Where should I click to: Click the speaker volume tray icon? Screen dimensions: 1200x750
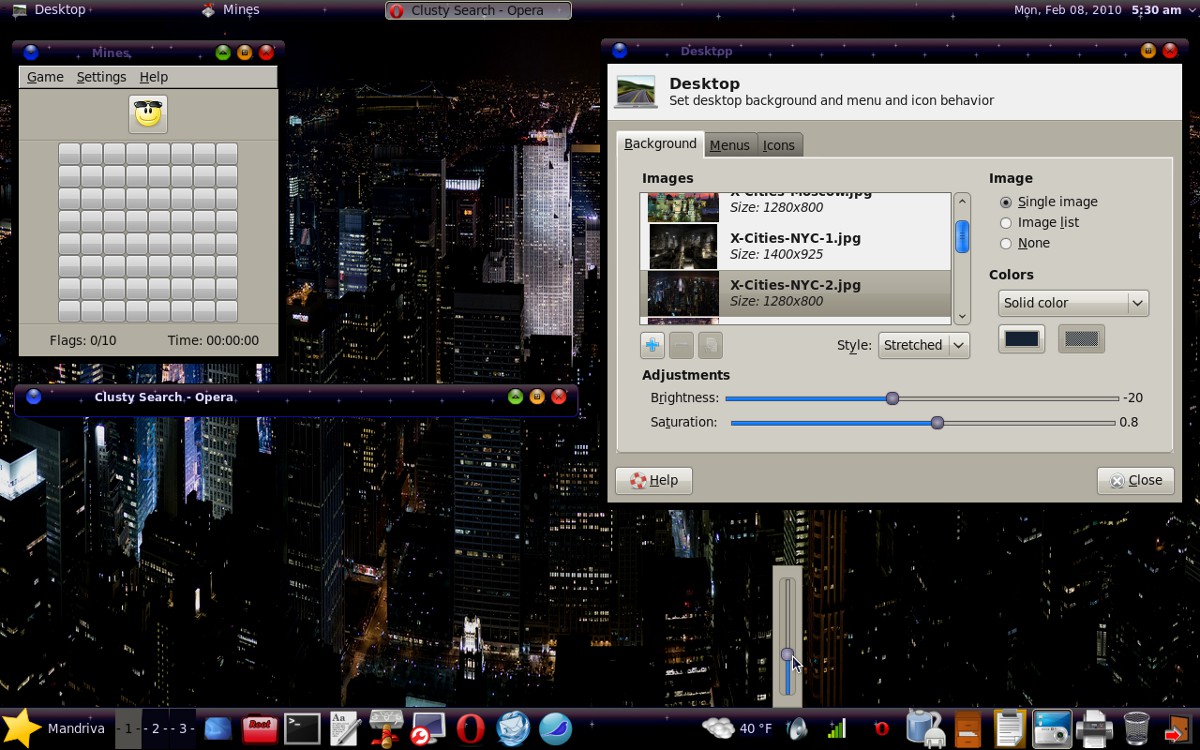[x=797, y=729]
